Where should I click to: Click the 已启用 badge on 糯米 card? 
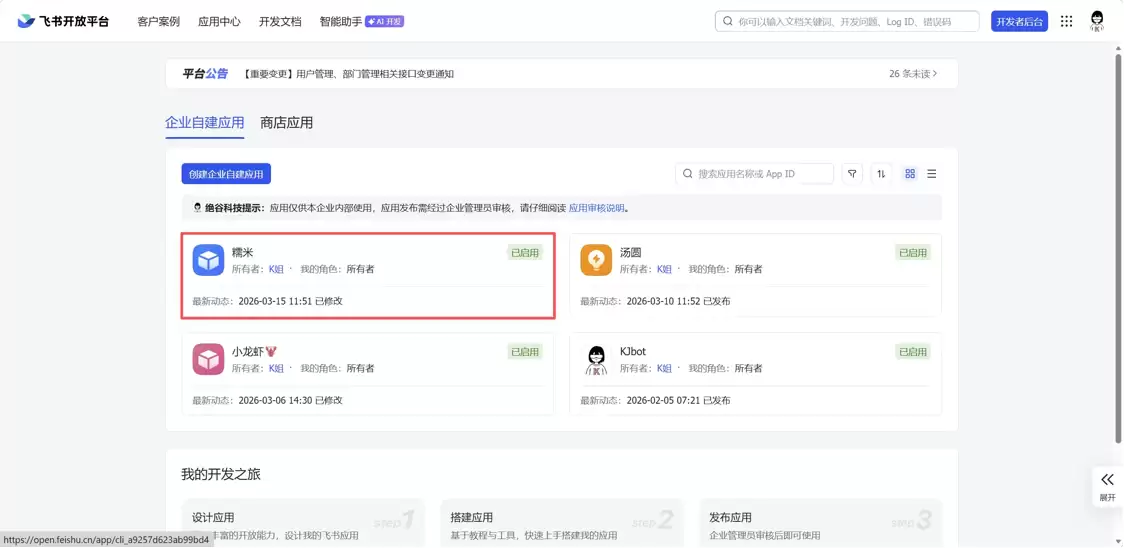click(525, 252)
